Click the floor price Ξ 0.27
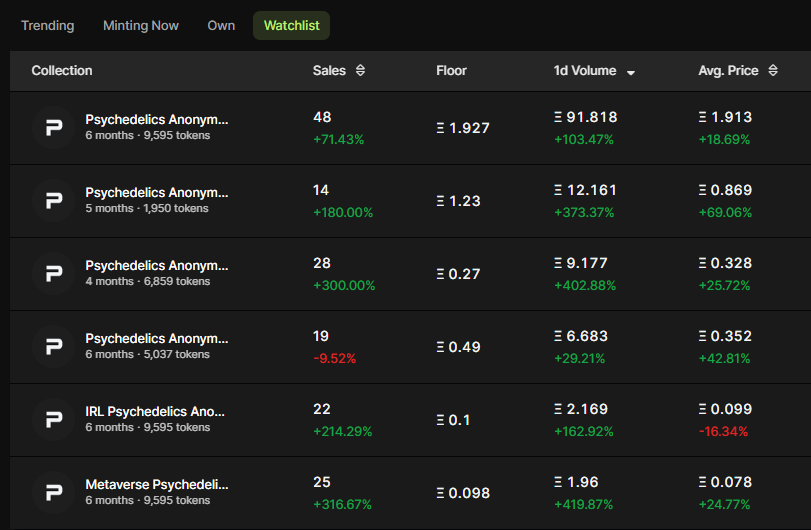 pyautogui.click(x=458, y=274)
